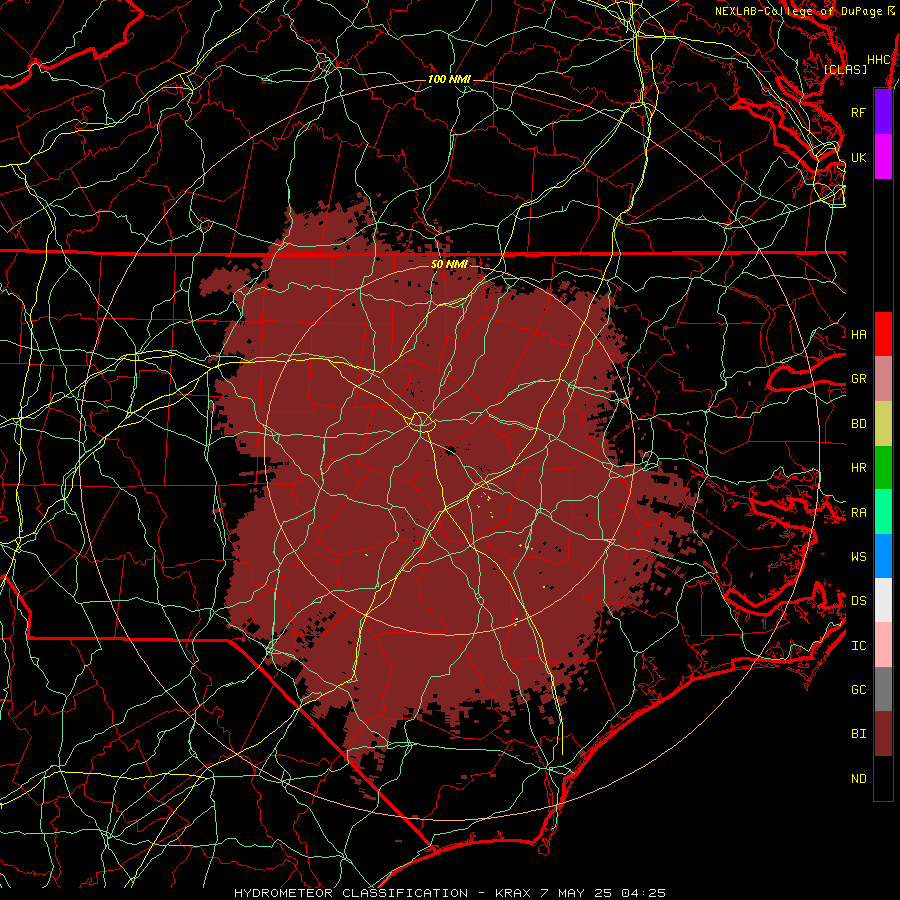Click the Hydrometeor Classification KRAX timestamp caption
The height and width of the screenshot is (900, 900).
(450, 893)
